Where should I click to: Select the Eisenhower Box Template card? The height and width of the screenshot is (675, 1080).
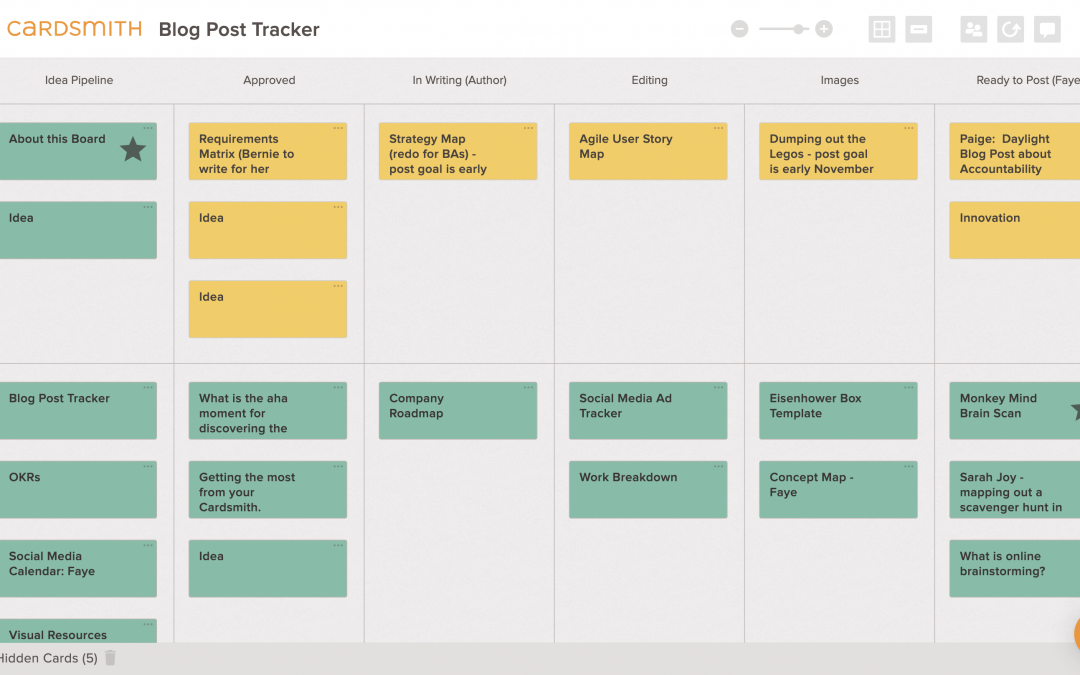pos(838,411)
